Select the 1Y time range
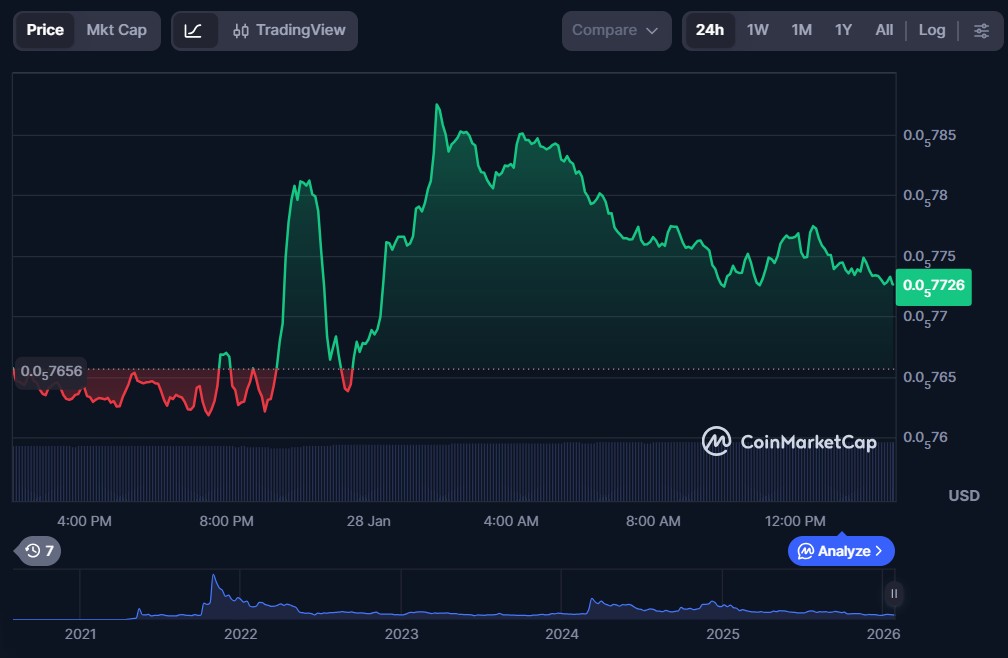Viewport: 1008px width, 658px height. (843, 30)
